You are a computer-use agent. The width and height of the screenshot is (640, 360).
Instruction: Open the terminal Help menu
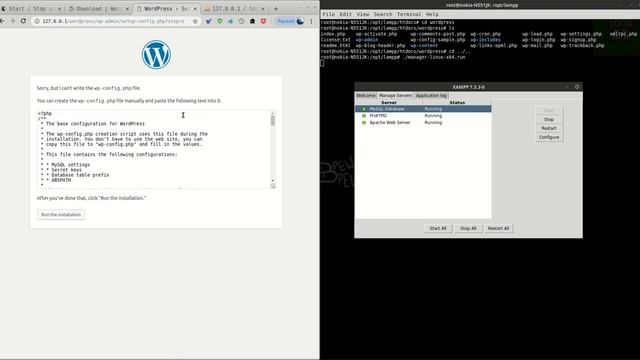[x=432, y=14]
